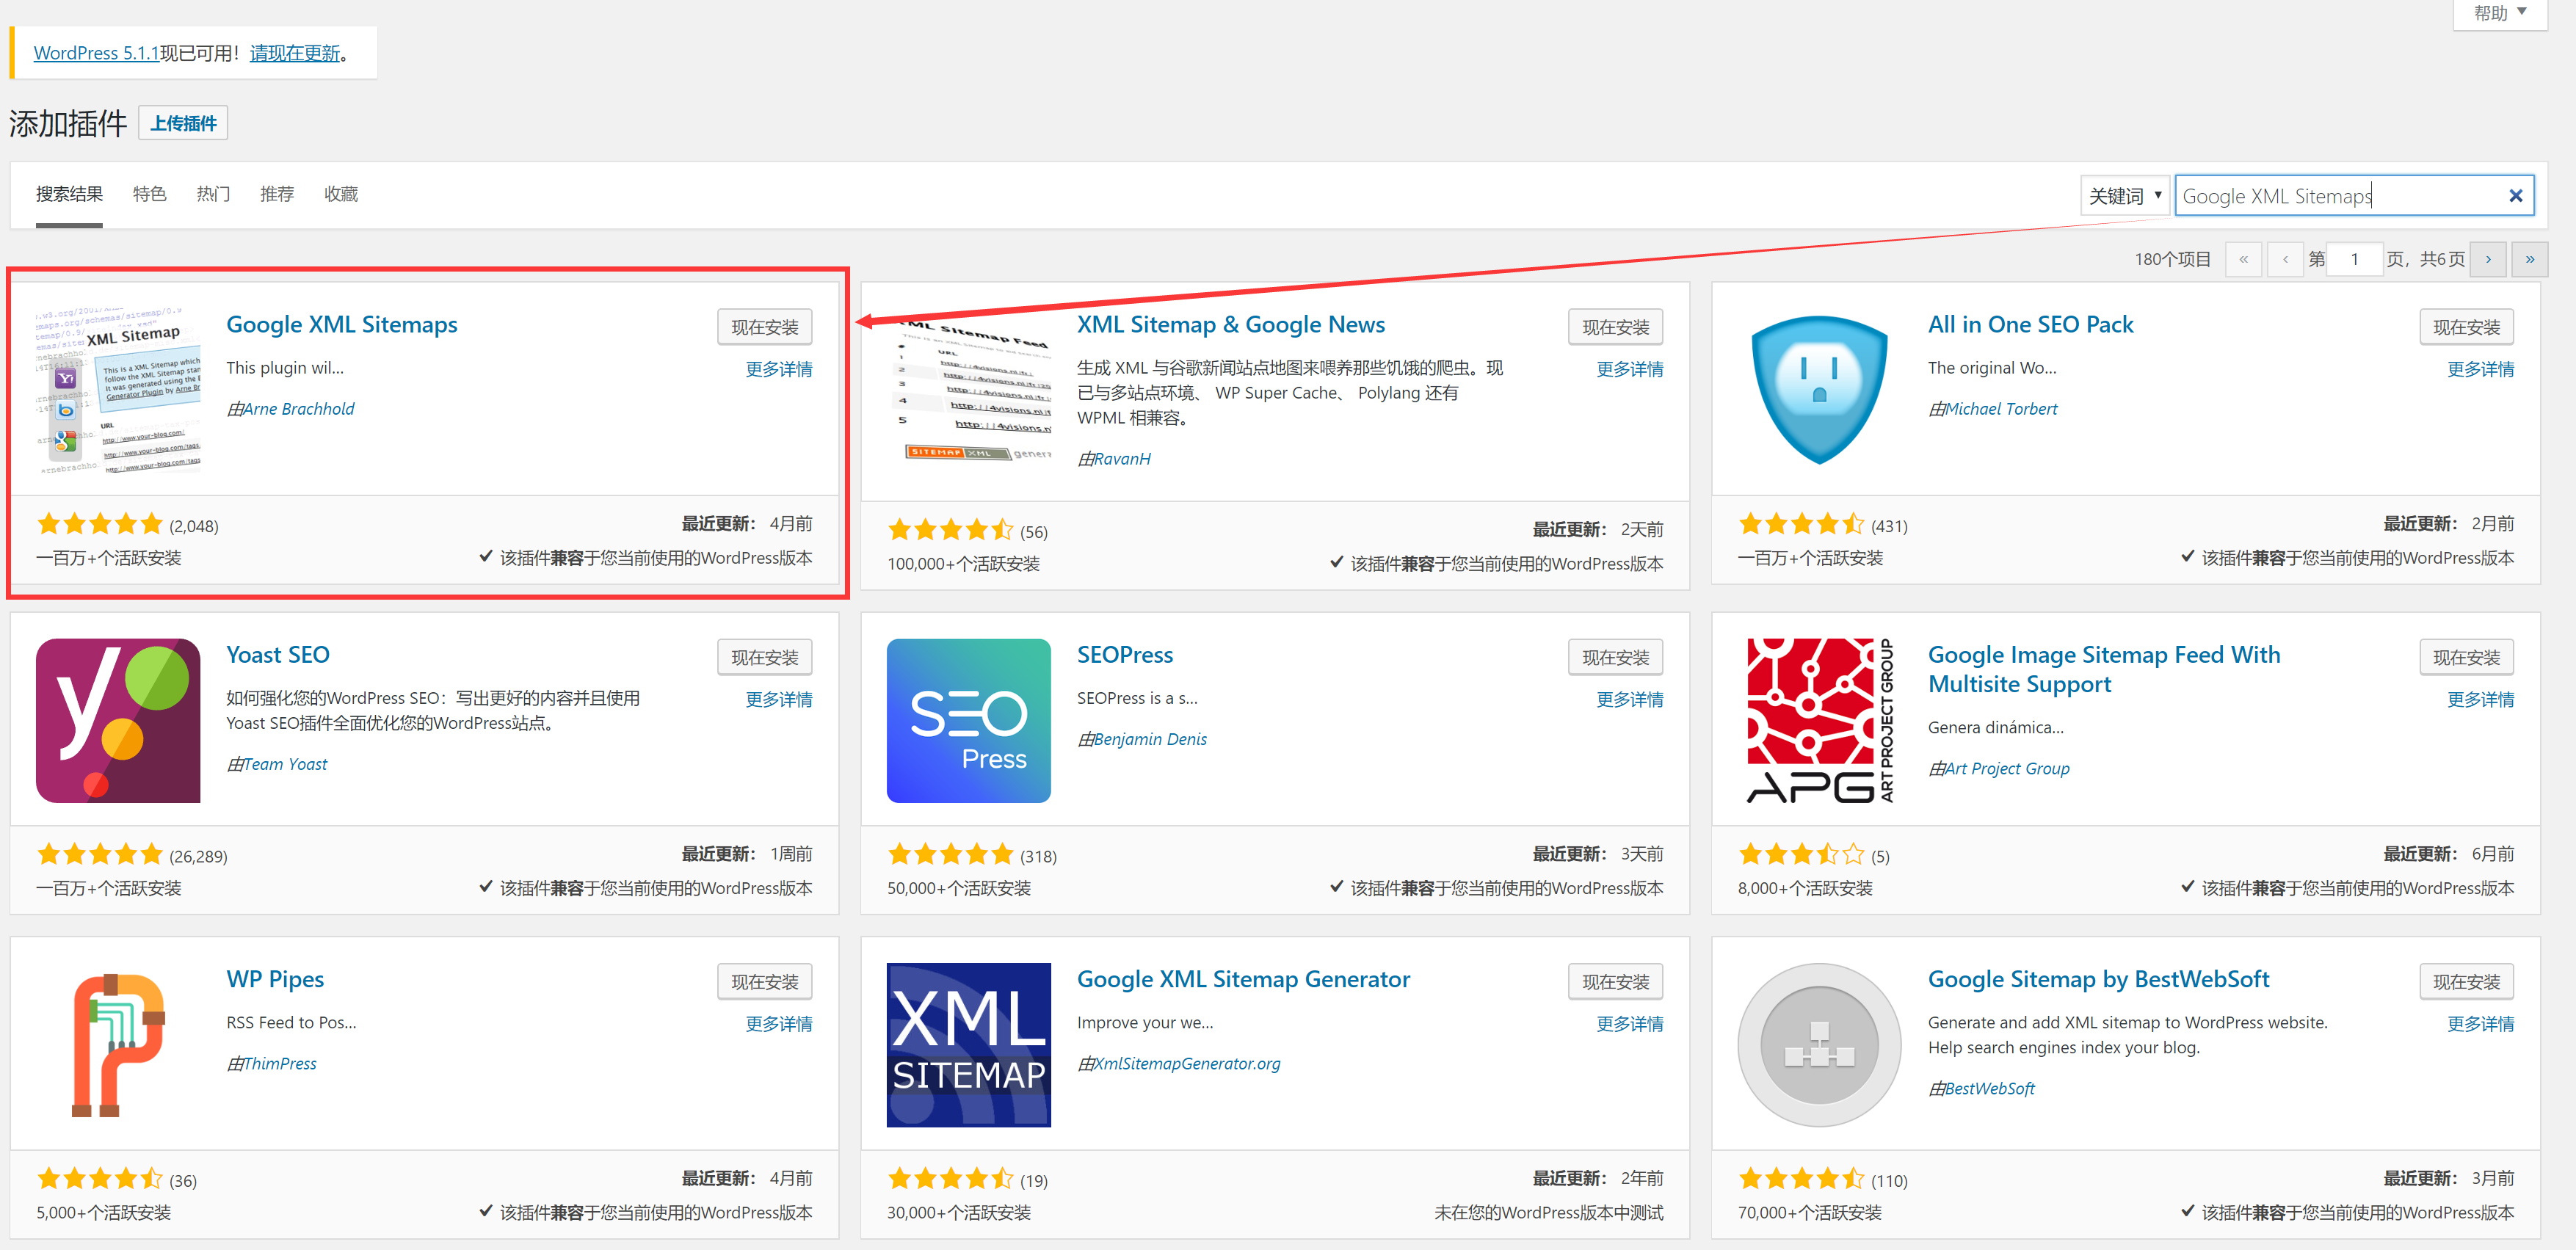
Task: Open author XmlSitemapGenerator.org link
Action: pyautogui.click(x=1186, y=1063)
